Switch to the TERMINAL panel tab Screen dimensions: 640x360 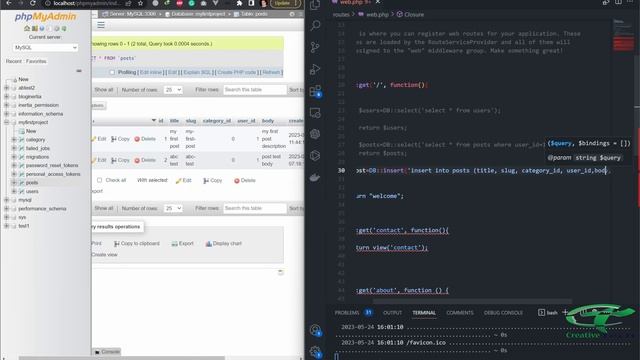click(424, 313)
